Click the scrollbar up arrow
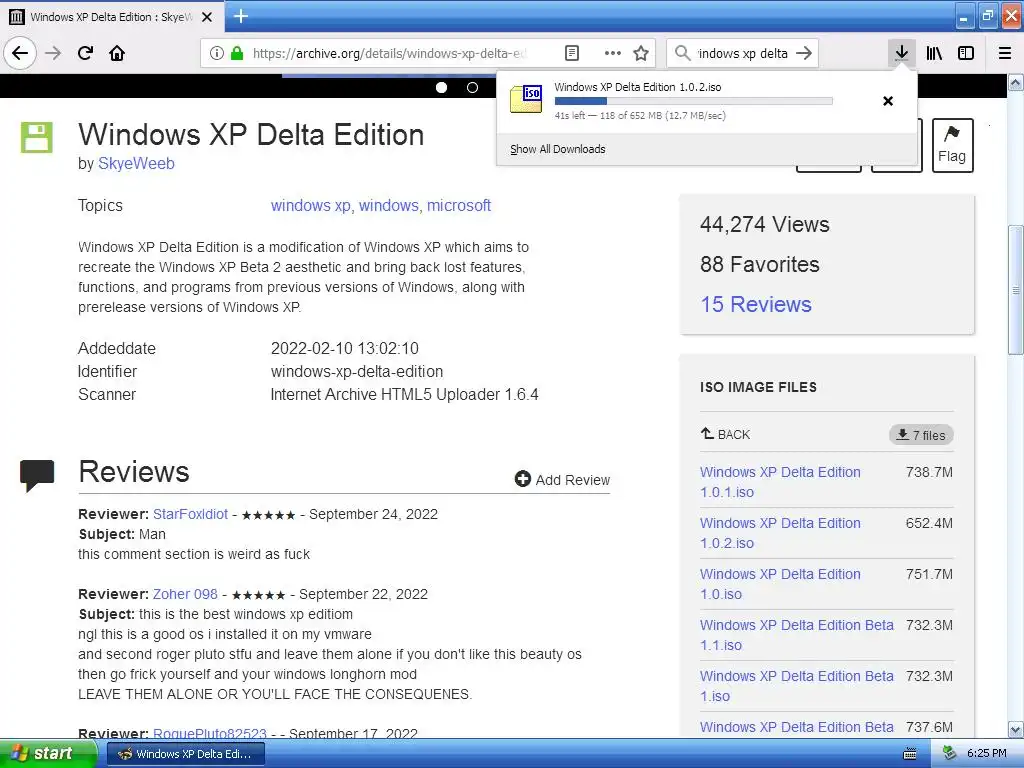The width and height of the screenshot is (1024, 768). pos(1015,82)
